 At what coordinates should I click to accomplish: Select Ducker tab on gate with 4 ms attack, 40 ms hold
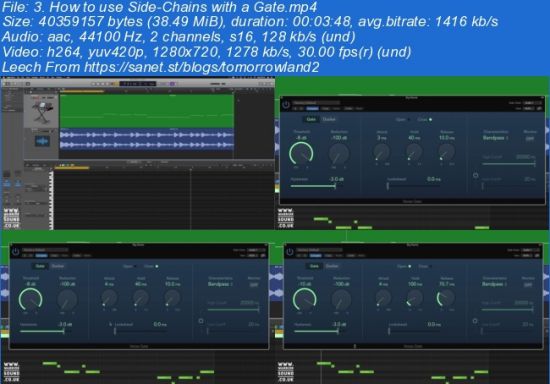(58, 266)
